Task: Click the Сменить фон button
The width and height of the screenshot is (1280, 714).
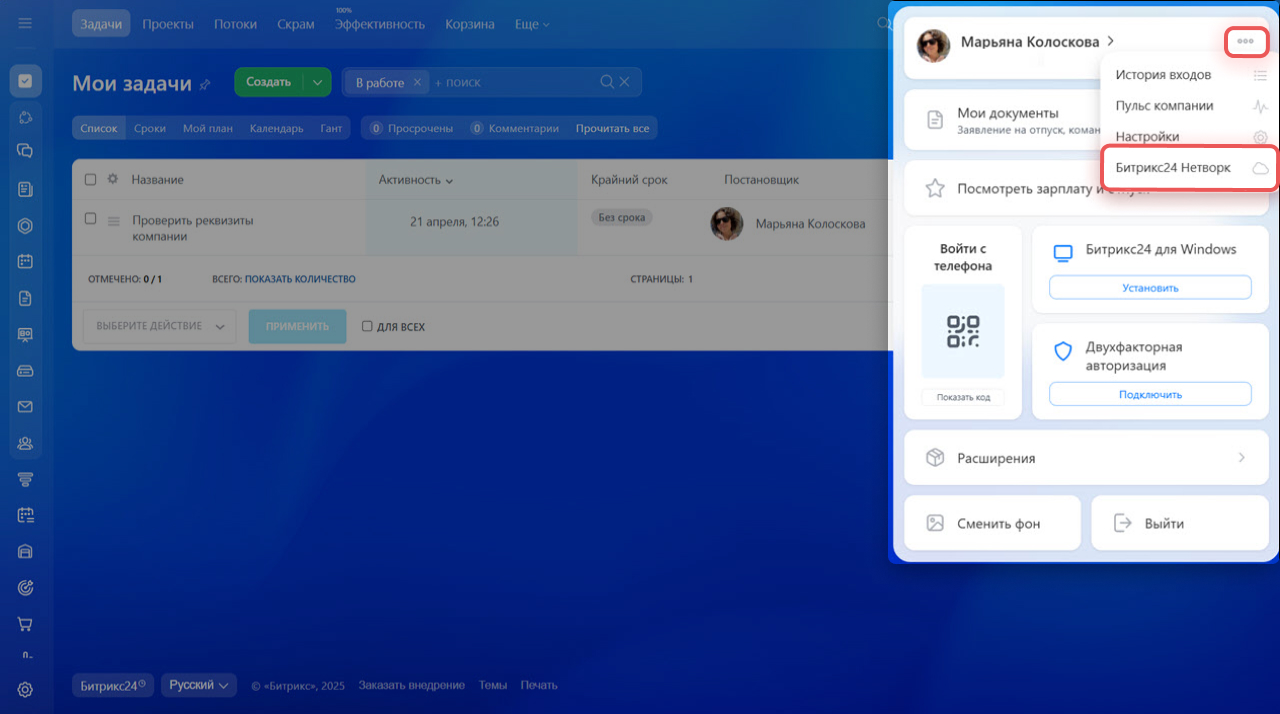Action: (992, 523)
